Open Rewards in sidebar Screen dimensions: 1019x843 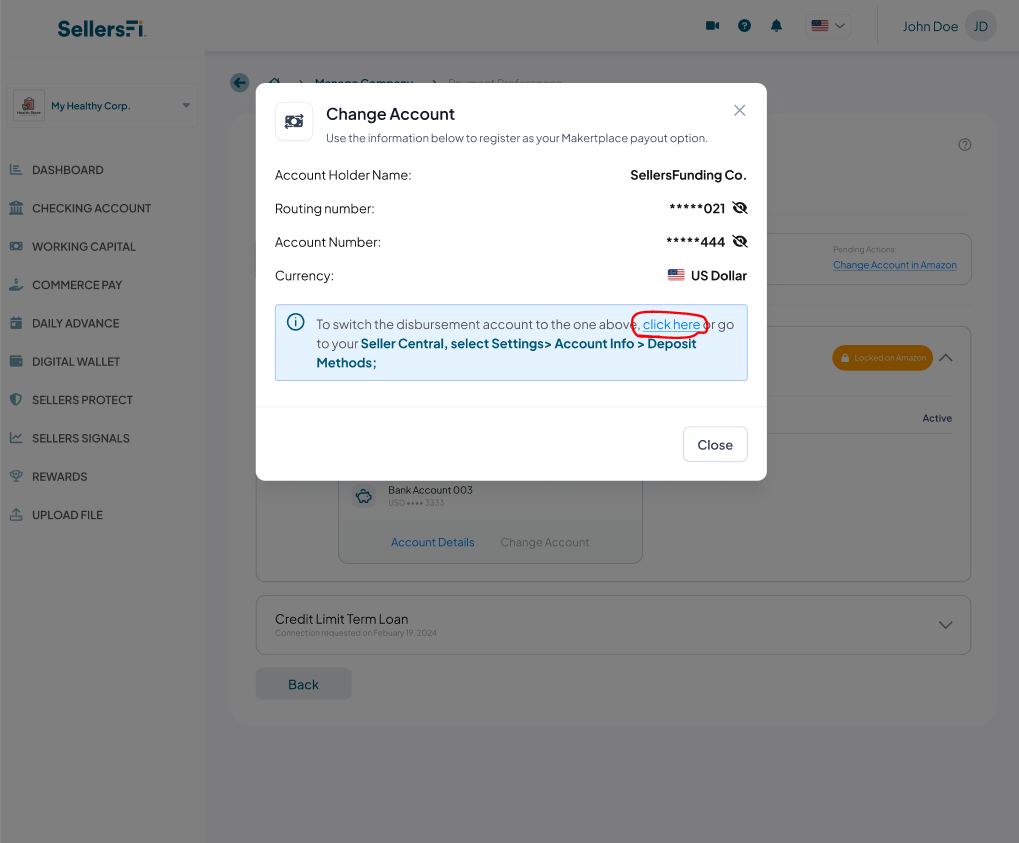59,476
